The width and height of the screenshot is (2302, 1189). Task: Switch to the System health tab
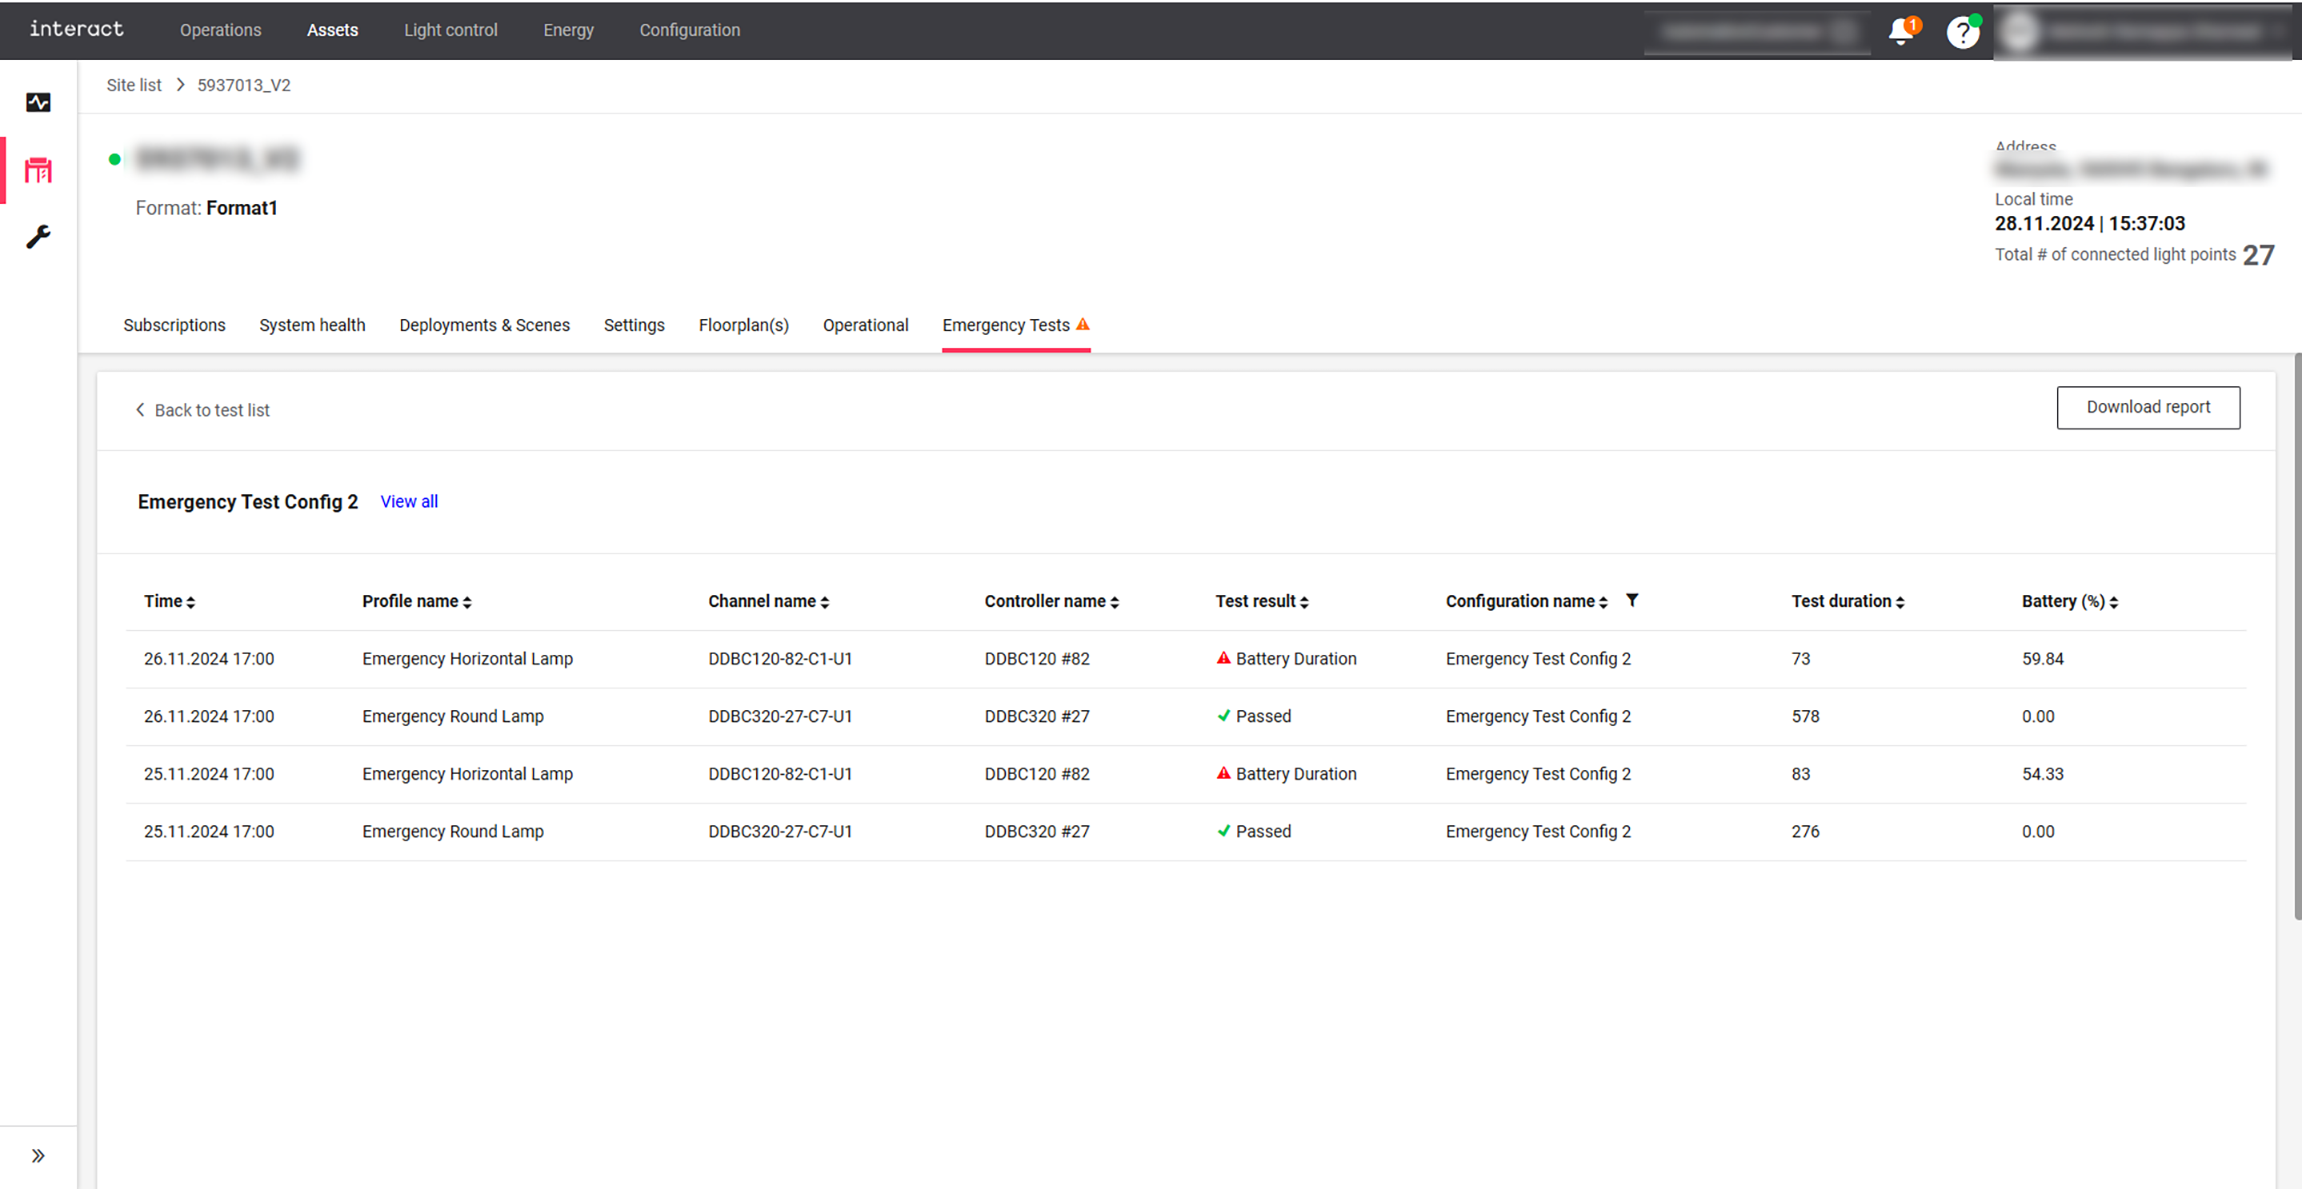pos(312,325)
